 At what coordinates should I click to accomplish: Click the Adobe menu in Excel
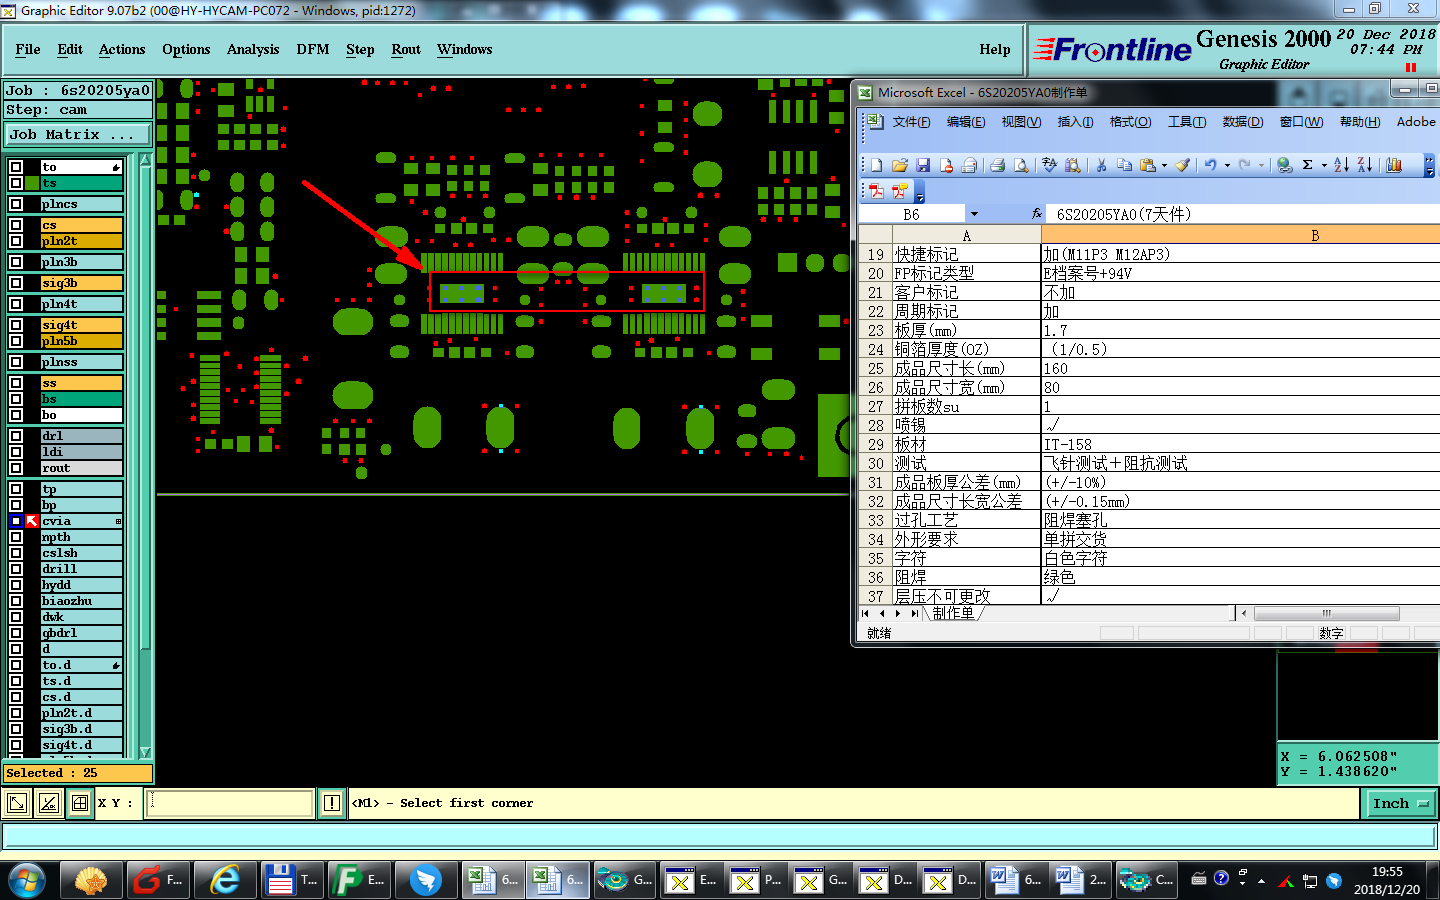(1416, 122)
